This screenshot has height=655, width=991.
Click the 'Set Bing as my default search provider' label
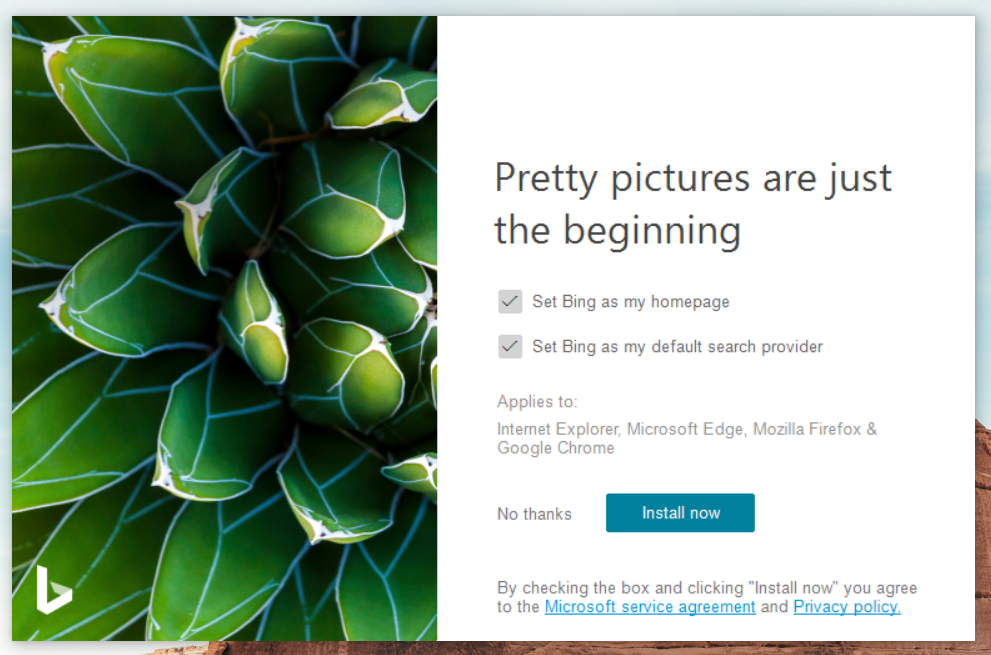[678, 347]
